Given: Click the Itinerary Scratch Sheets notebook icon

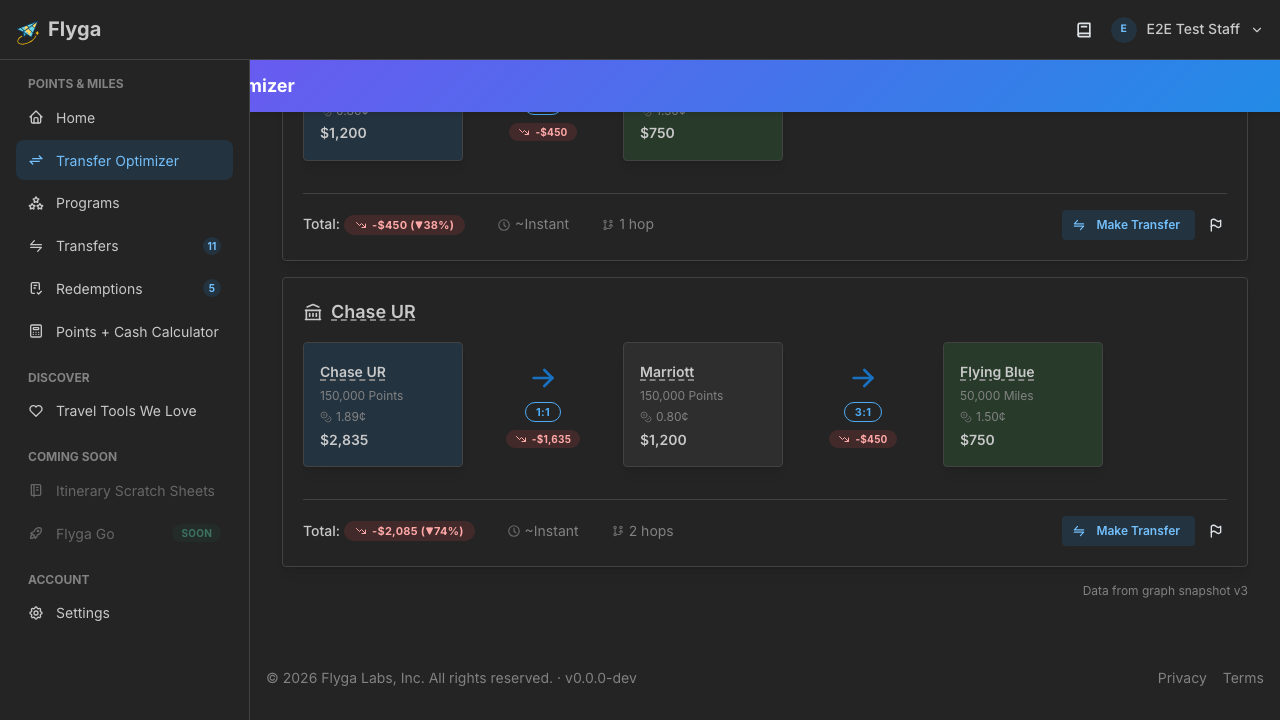Looking at the screenshot, I should point(36,491).
